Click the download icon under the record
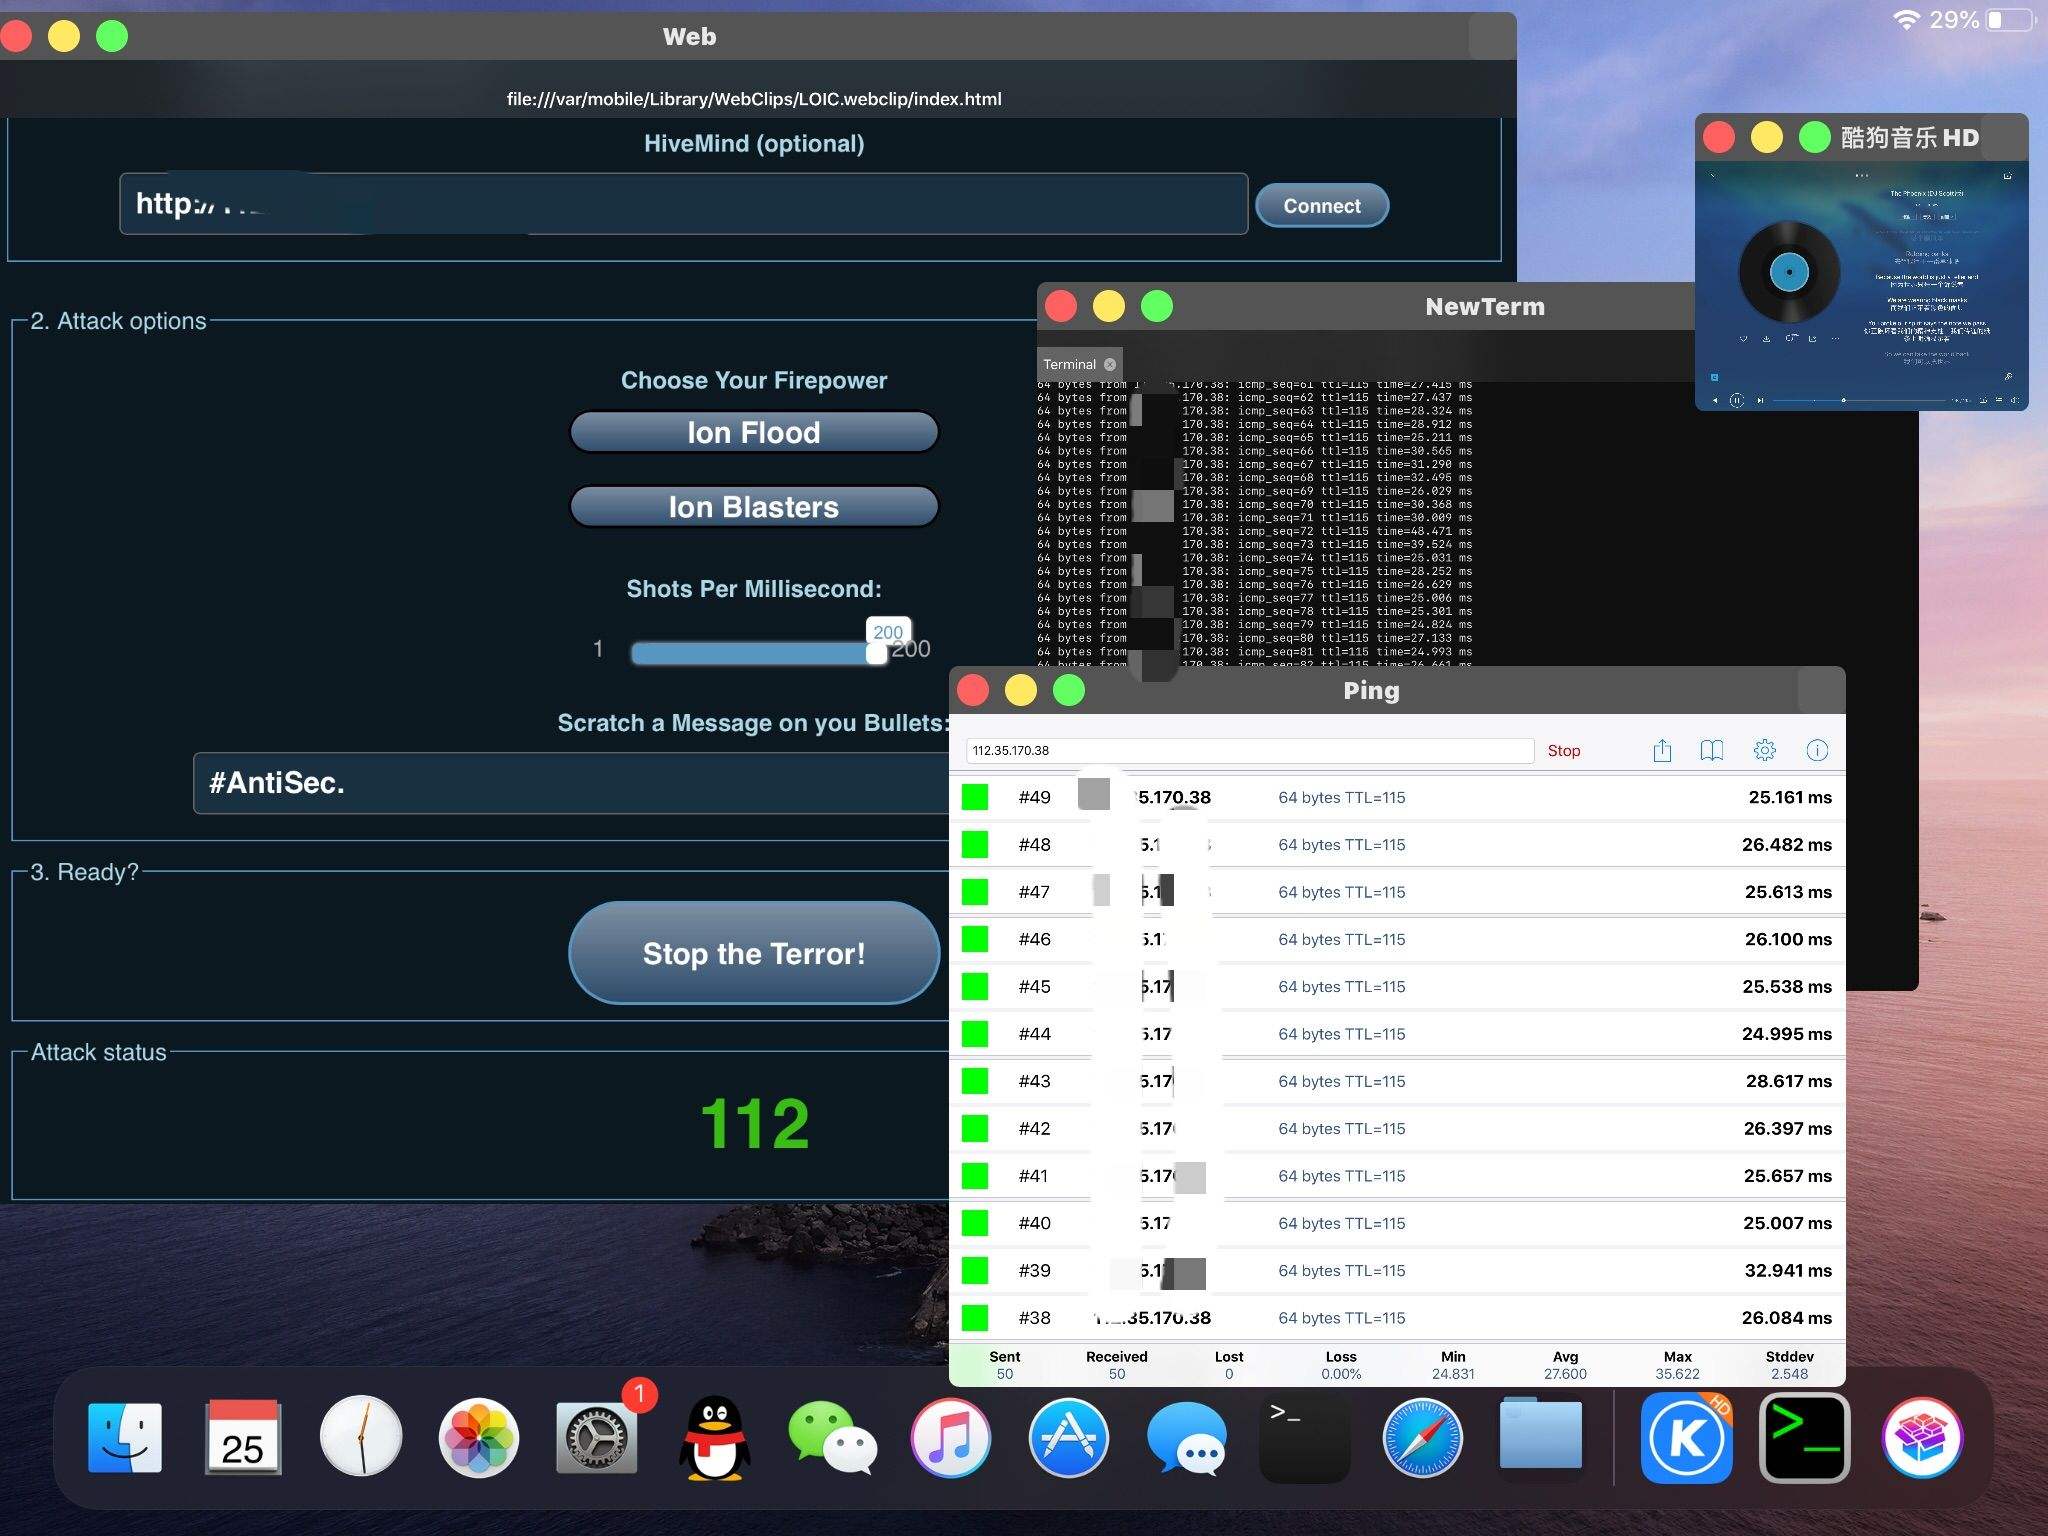This screenshot has height=1536, width=2048. pyautogui.click(x=1766, y=339)
